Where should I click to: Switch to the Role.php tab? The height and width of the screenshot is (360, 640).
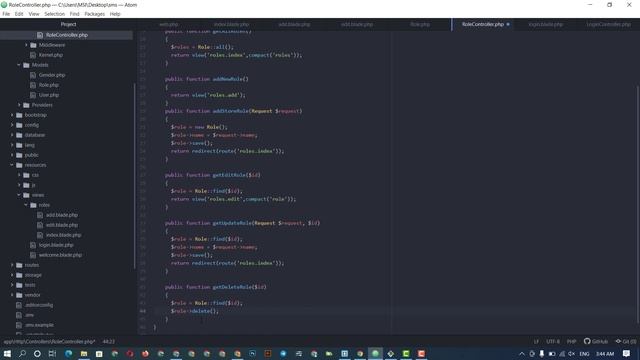(x=420, y=24)
